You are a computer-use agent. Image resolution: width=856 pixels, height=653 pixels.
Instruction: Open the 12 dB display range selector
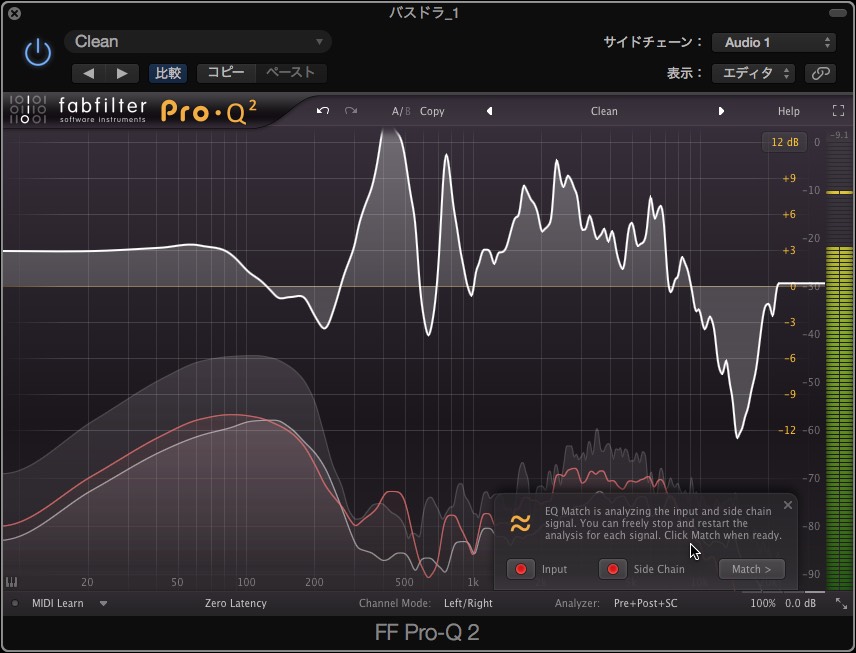tap(784, 142)
